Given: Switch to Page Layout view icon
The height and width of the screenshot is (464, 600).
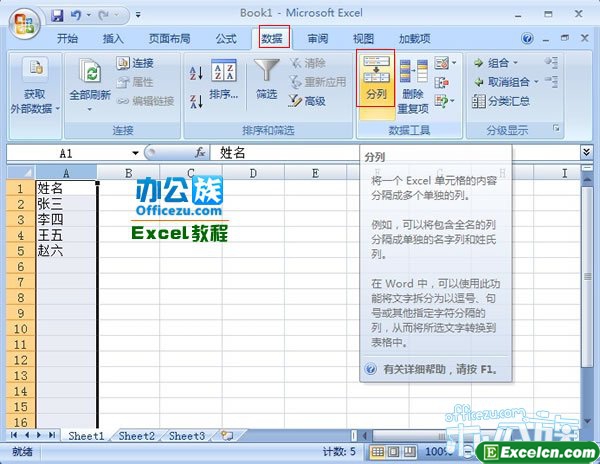Looking at the screenshot, I should coord(393,452).
